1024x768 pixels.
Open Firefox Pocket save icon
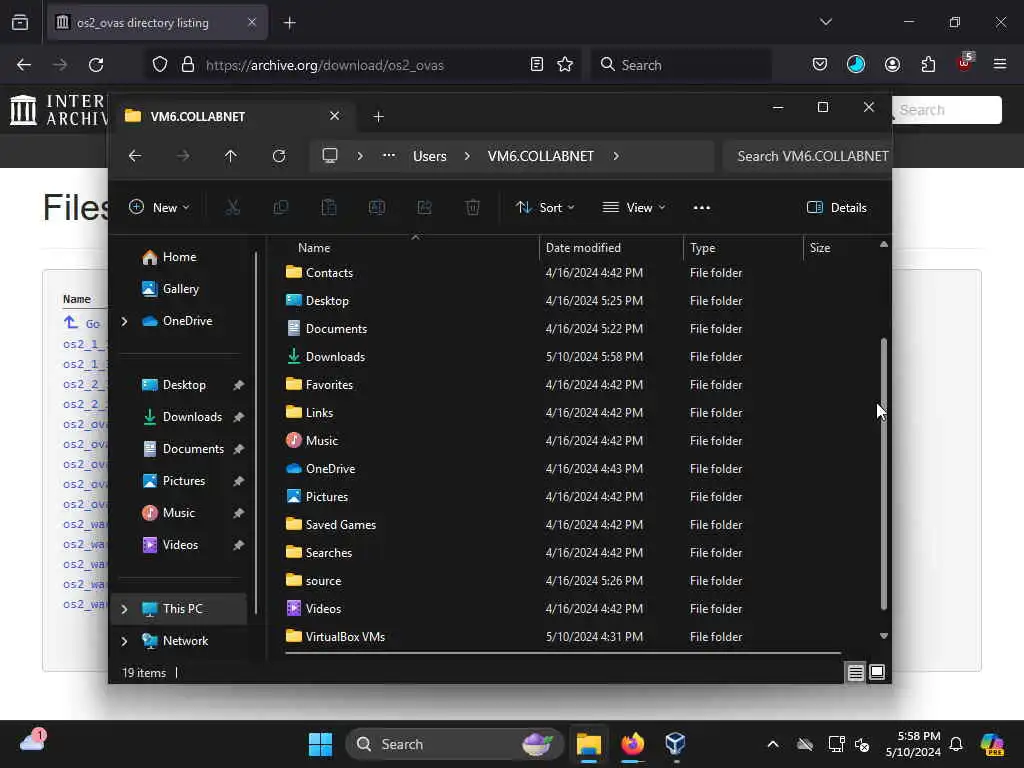(x=820, y=65)
